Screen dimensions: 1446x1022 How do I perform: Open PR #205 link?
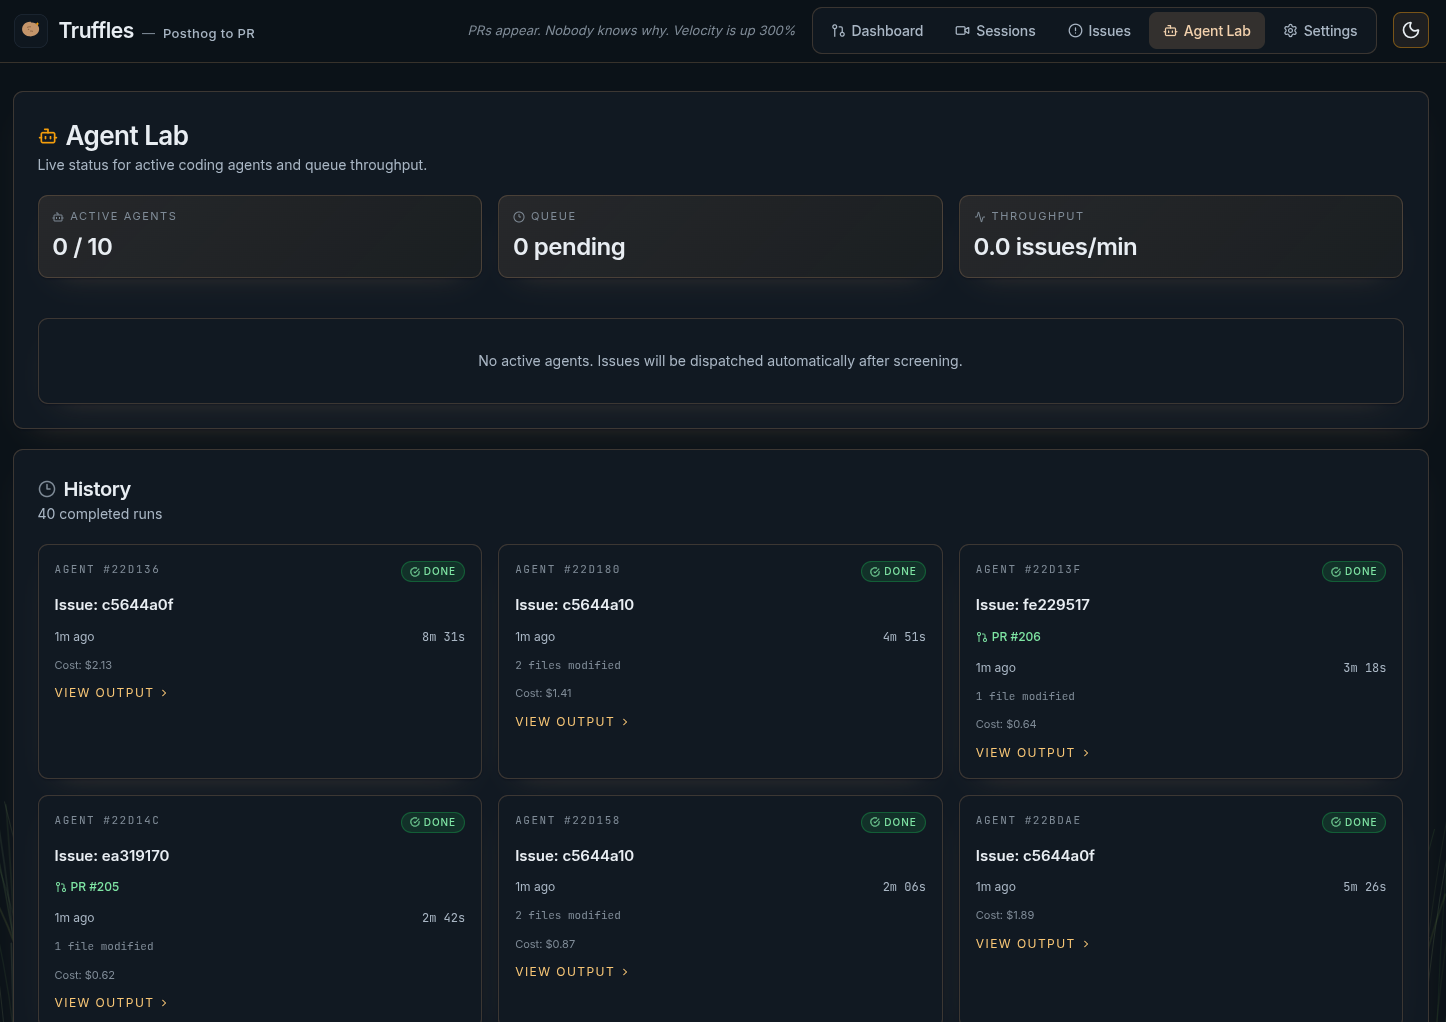[x=94, y=887]
